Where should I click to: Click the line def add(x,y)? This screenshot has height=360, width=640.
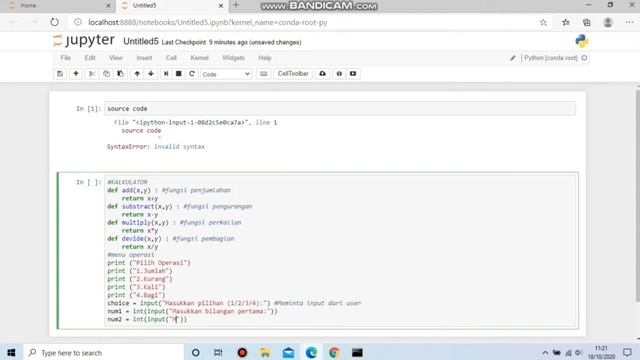[169, 190]
